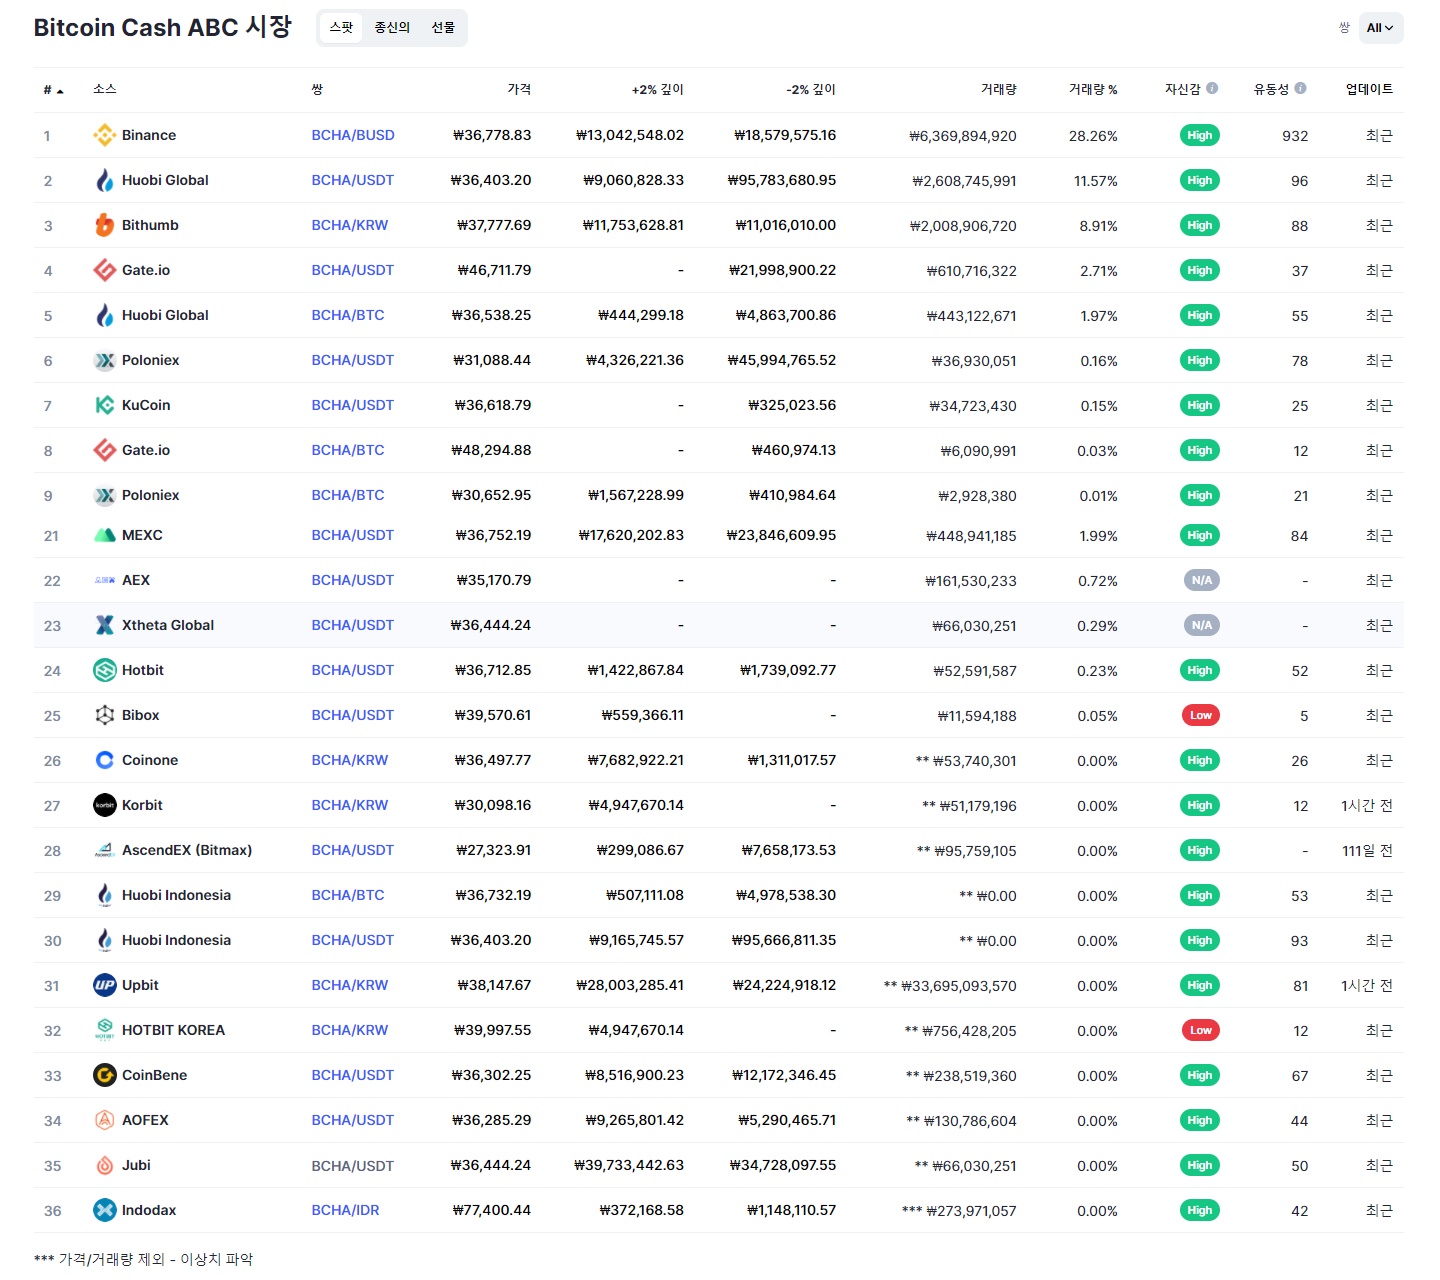Sort by the 거래량 column header
Viewport: 1440px width, 1280px height.
tap(998, 89)
